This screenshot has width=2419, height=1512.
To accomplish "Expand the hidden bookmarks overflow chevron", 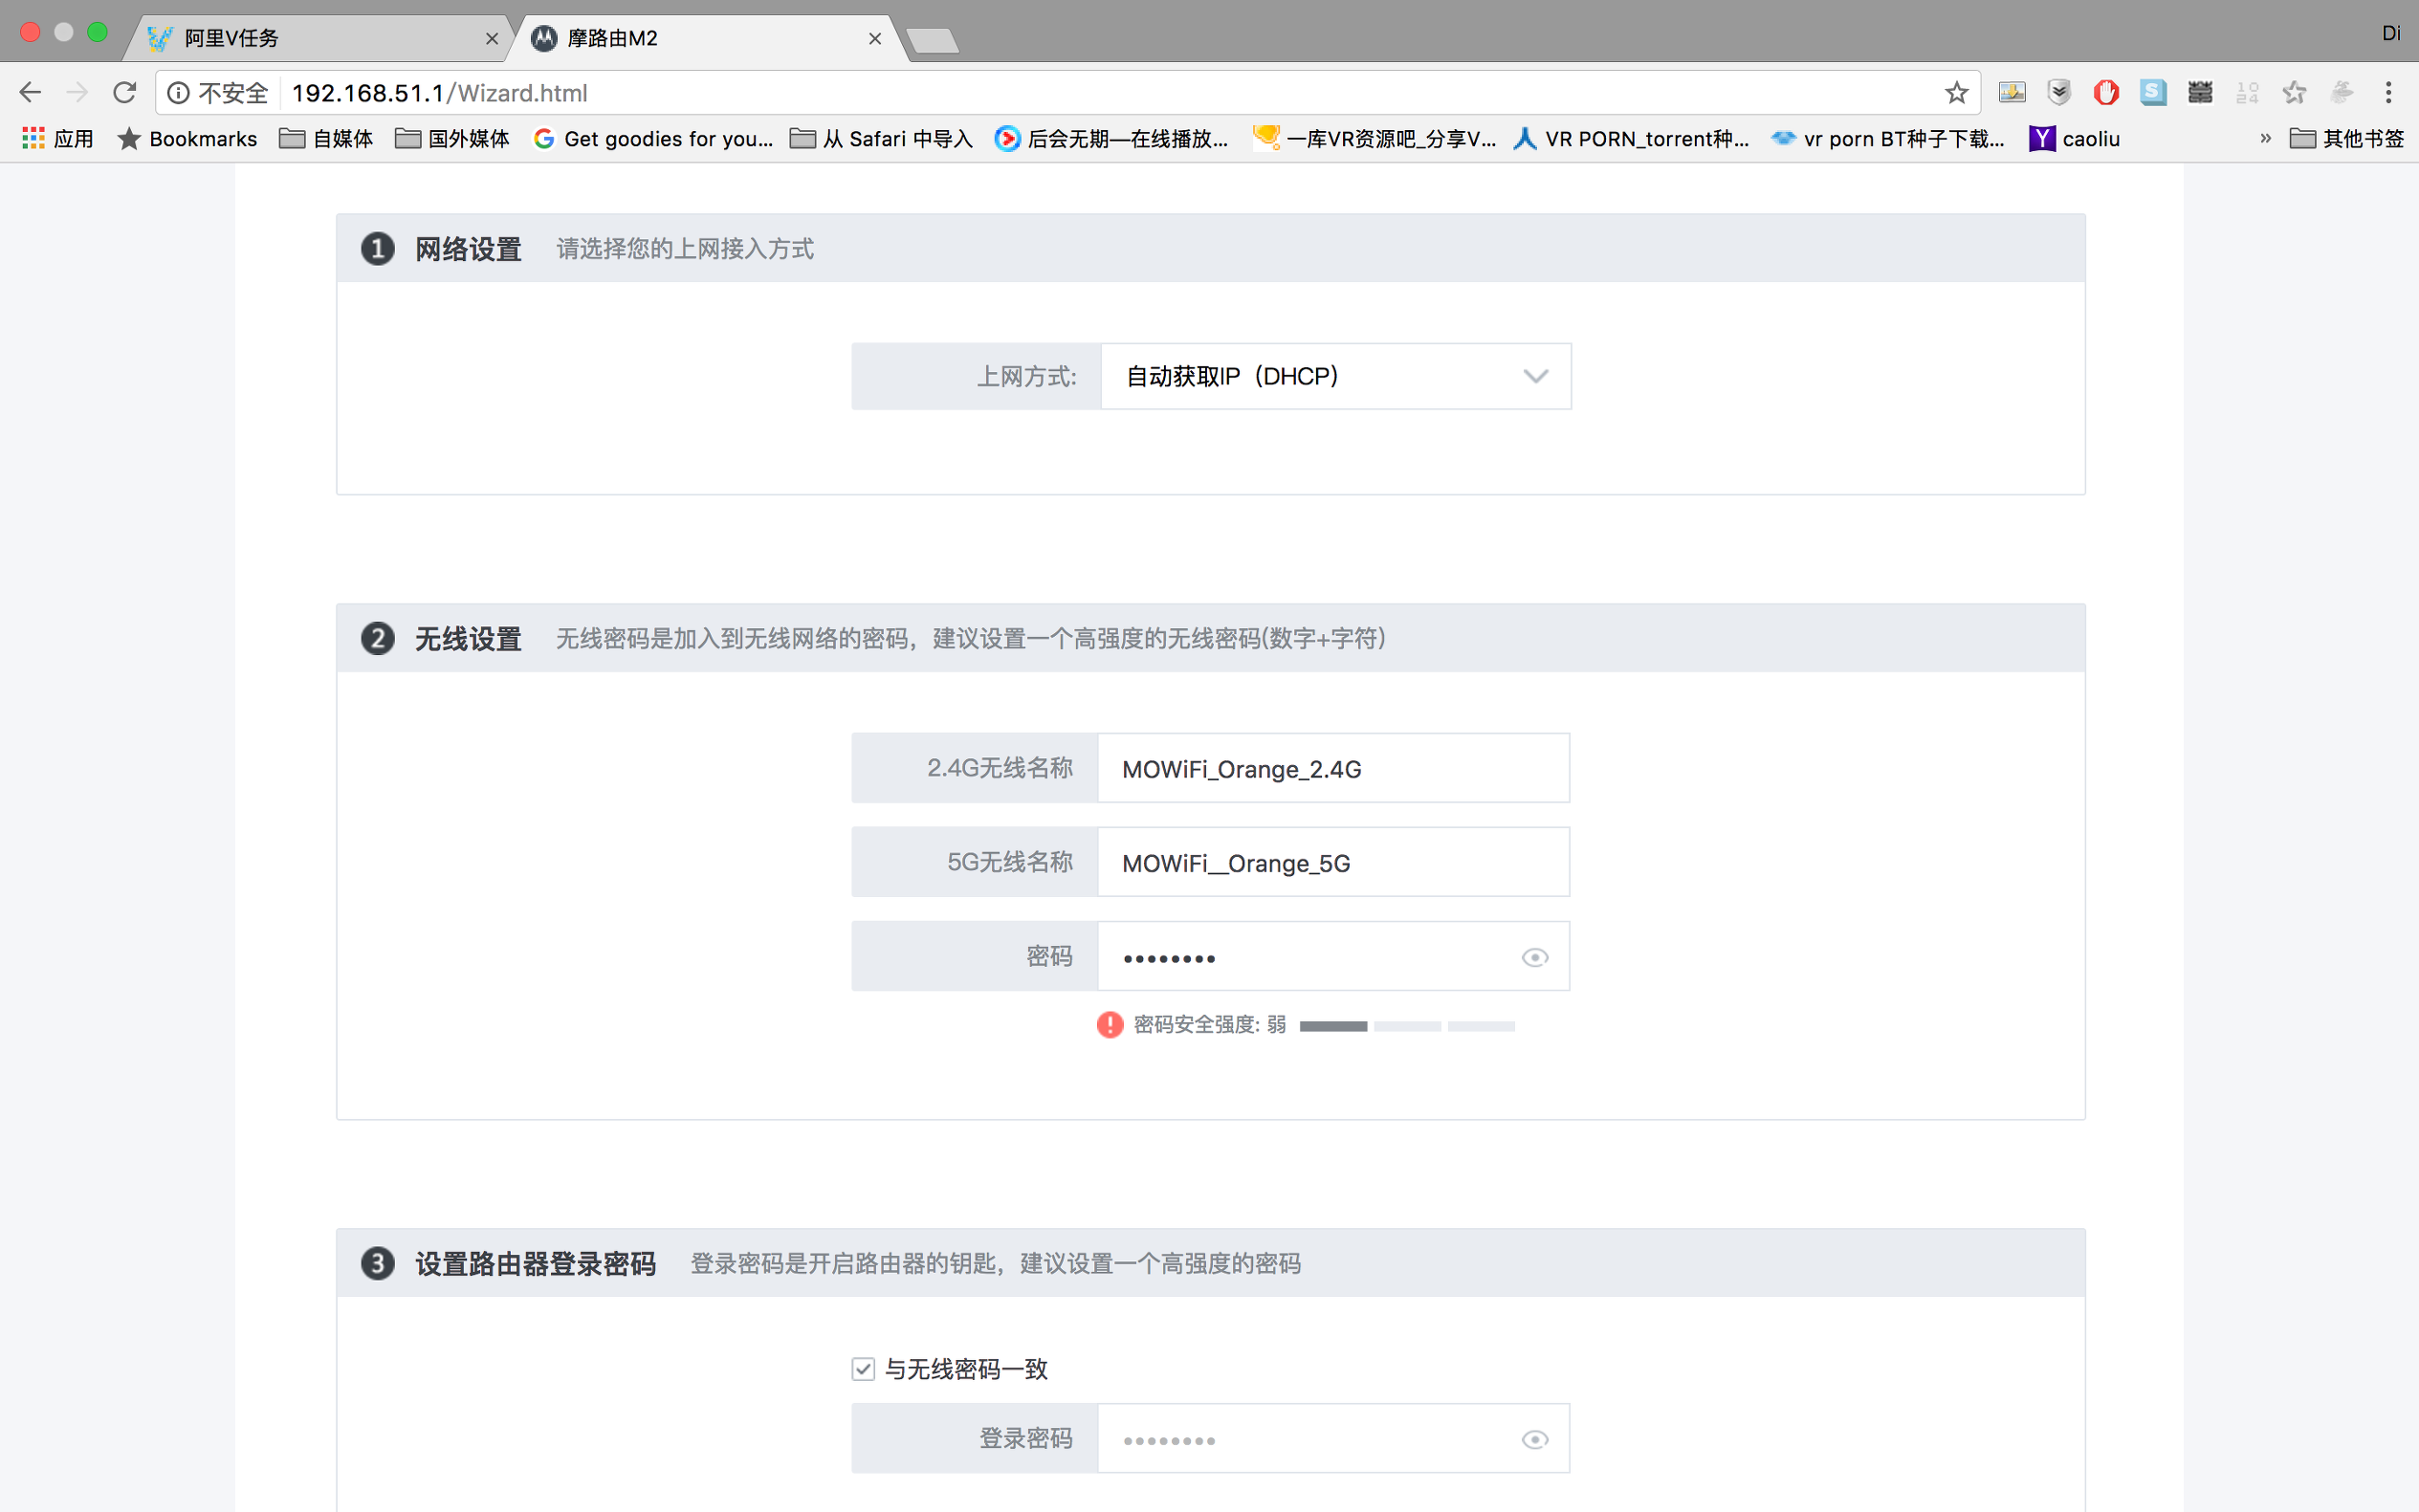I will pos(2265,139).
